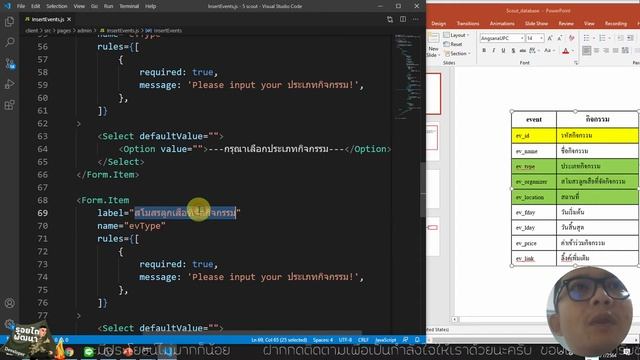The image size is (640, 360).
Task: Open the Edit menu in VS Code
Action: [36, 6]
